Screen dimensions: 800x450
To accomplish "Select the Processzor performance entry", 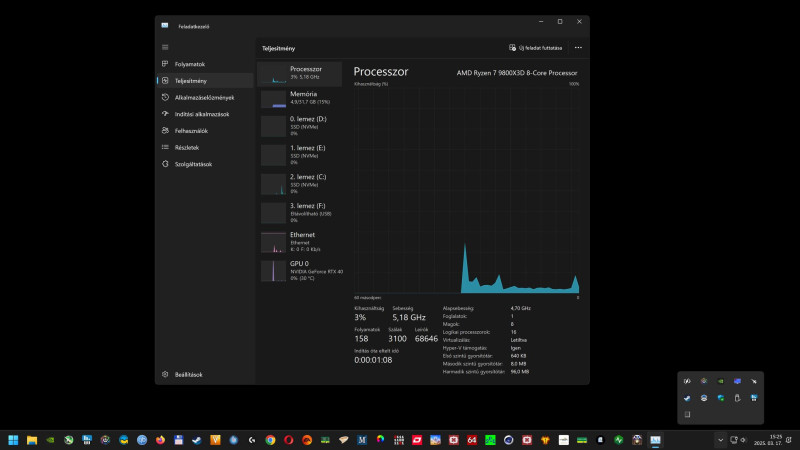I will click(x=300, y=73).
